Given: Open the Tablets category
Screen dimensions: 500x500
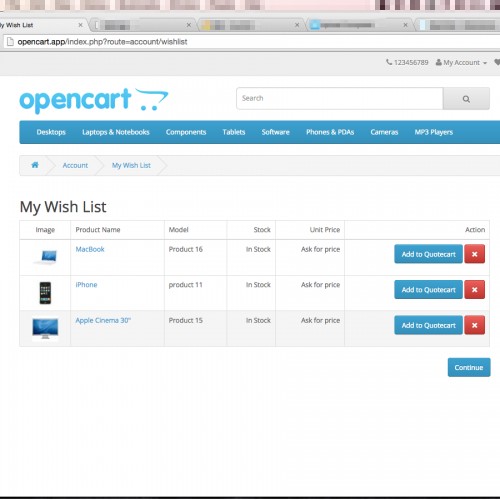Looking at the screenshot, I should click(234, 132).
